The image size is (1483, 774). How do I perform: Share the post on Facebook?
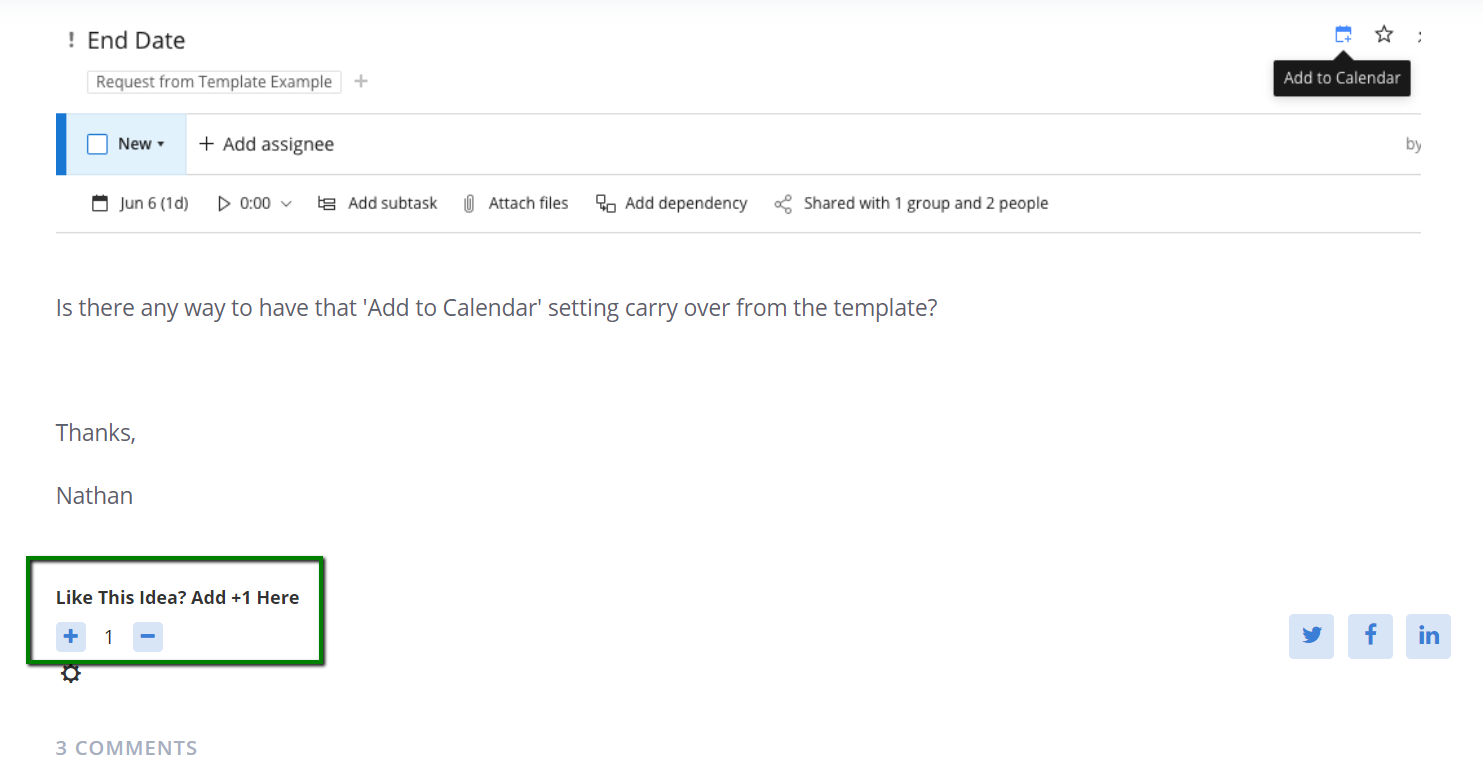point(1370,635)
